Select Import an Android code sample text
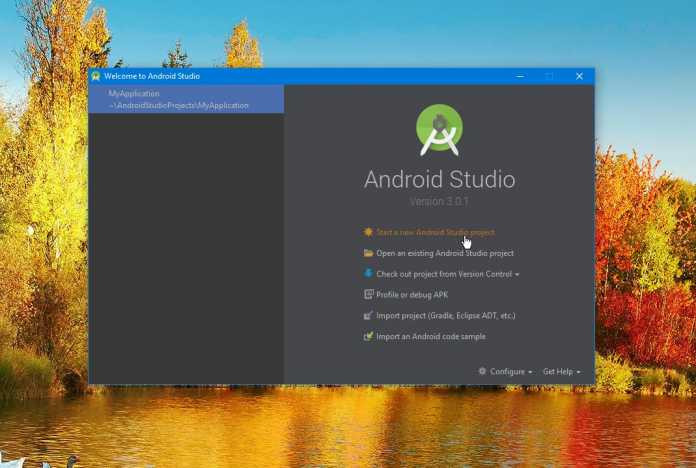Viewport: 696px width, 468px height. pyautogui.click(x=431, y=336)
